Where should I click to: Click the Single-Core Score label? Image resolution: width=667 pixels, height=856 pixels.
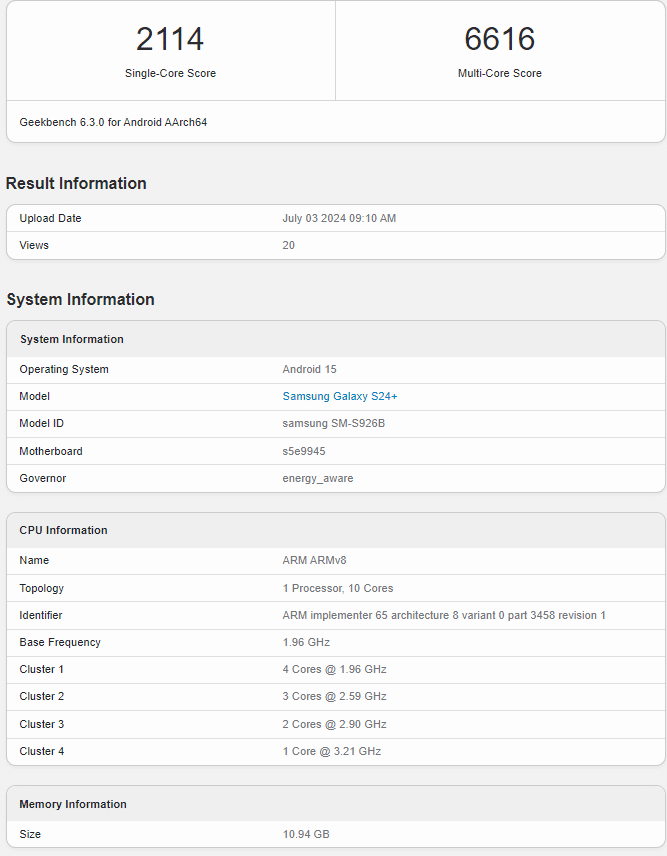click(170, 73)
